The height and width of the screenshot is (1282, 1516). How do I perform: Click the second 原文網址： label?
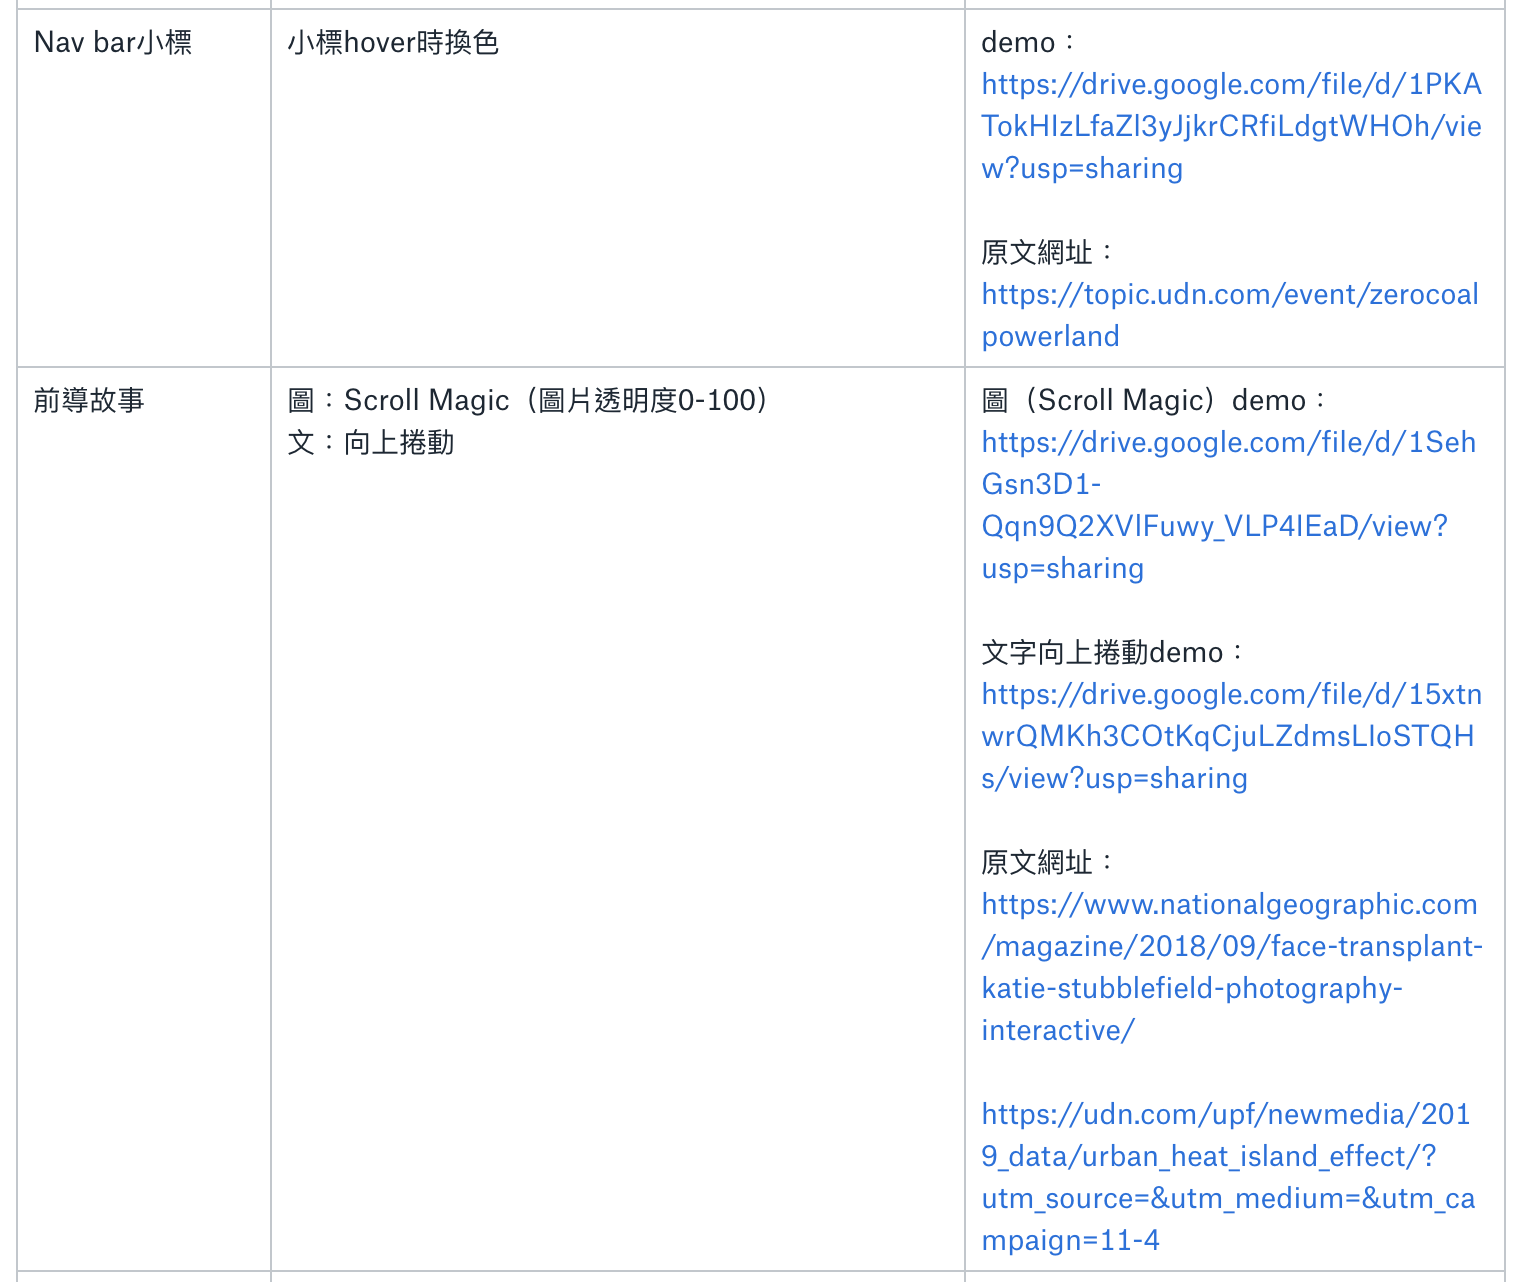click(1035, 862)
